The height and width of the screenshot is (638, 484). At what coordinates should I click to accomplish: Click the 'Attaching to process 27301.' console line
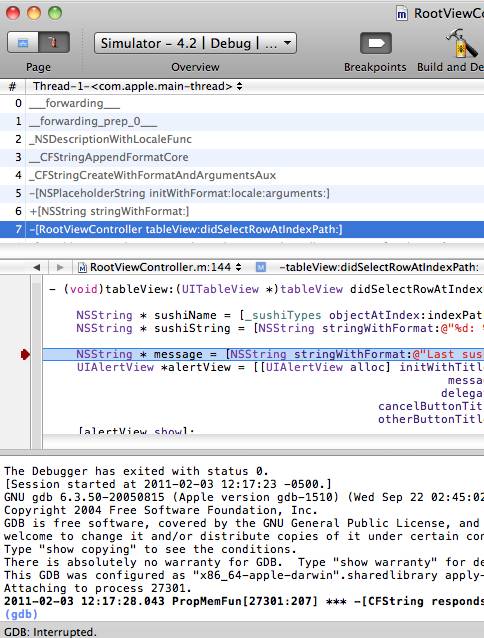tap(98, 588)
